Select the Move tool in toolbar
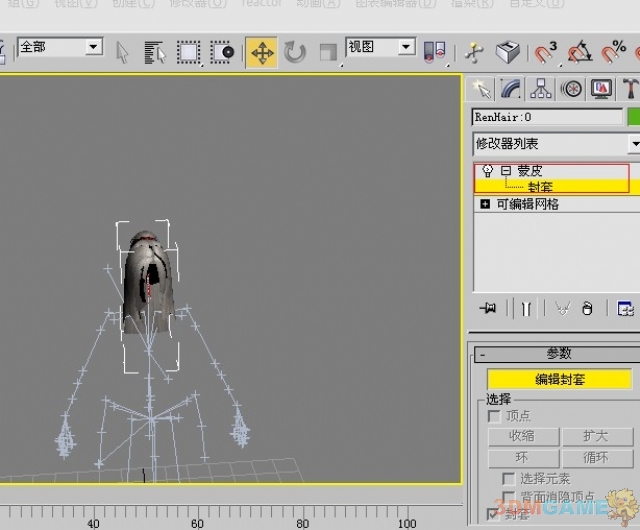Viewport: 640px width, 530px height. click(262, 52)
